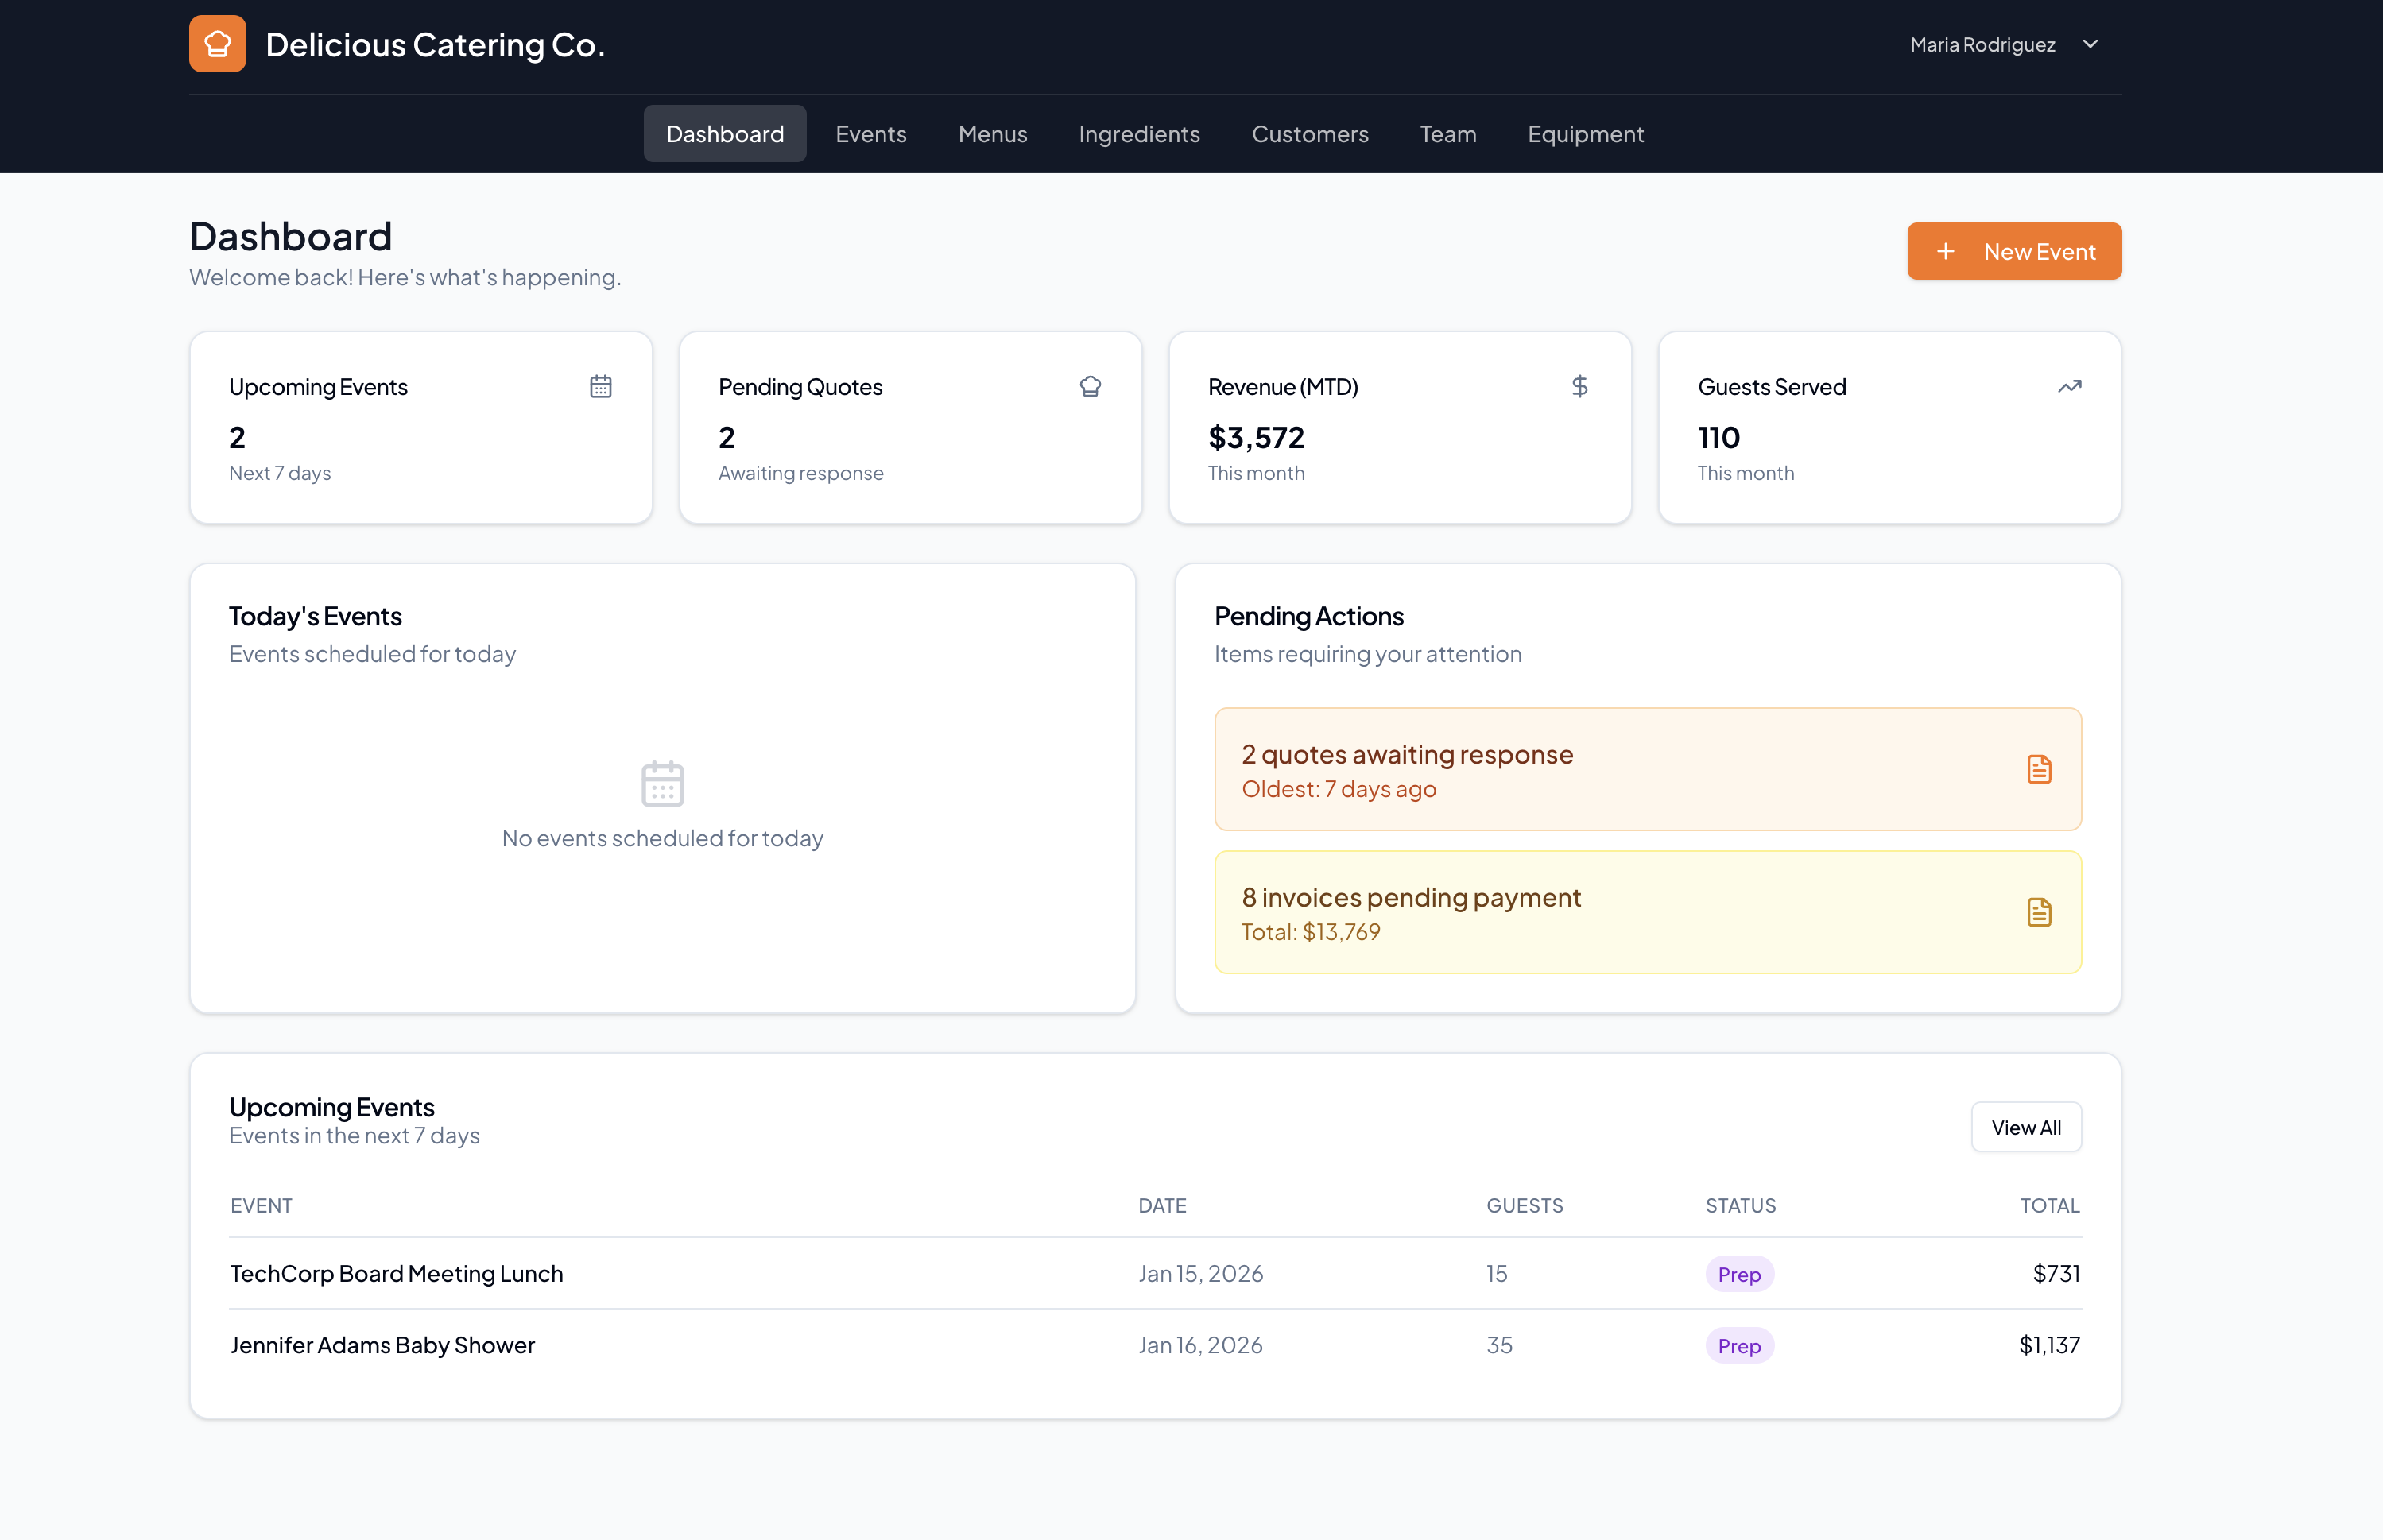Viewport: 2383px width, 1540px height.
Task: Open Jennifer Adams Baby Shower event
Action: pos(382,1345)
